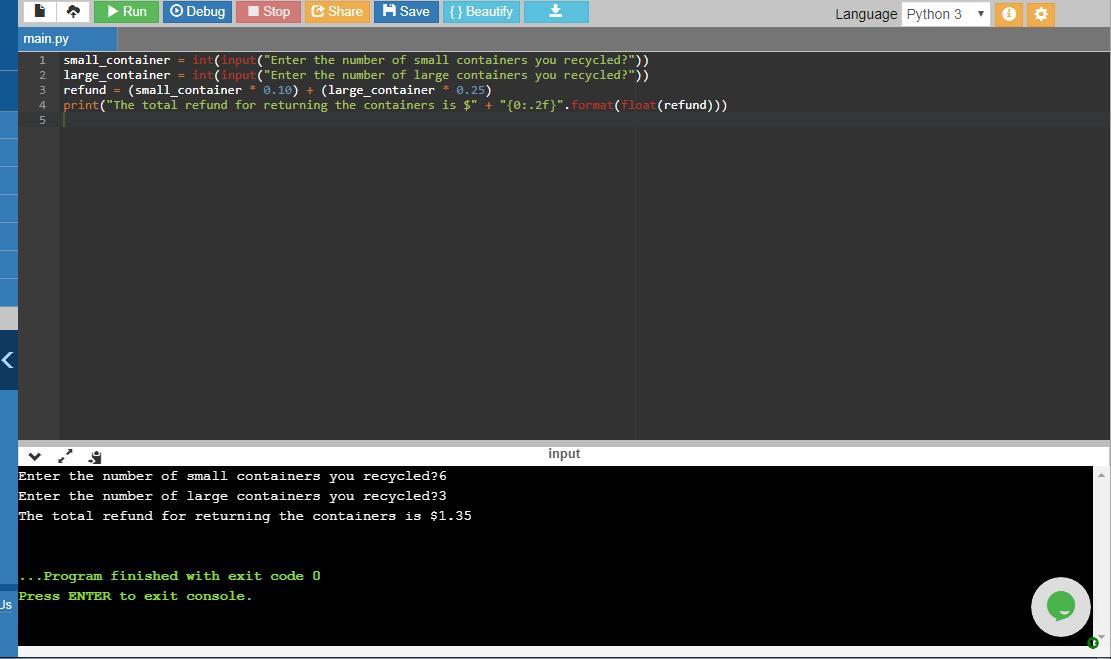The width and height of the screenshot is (1111, 659).
Task: Expand the left sidebar with arrow
Action: [8, 360]
